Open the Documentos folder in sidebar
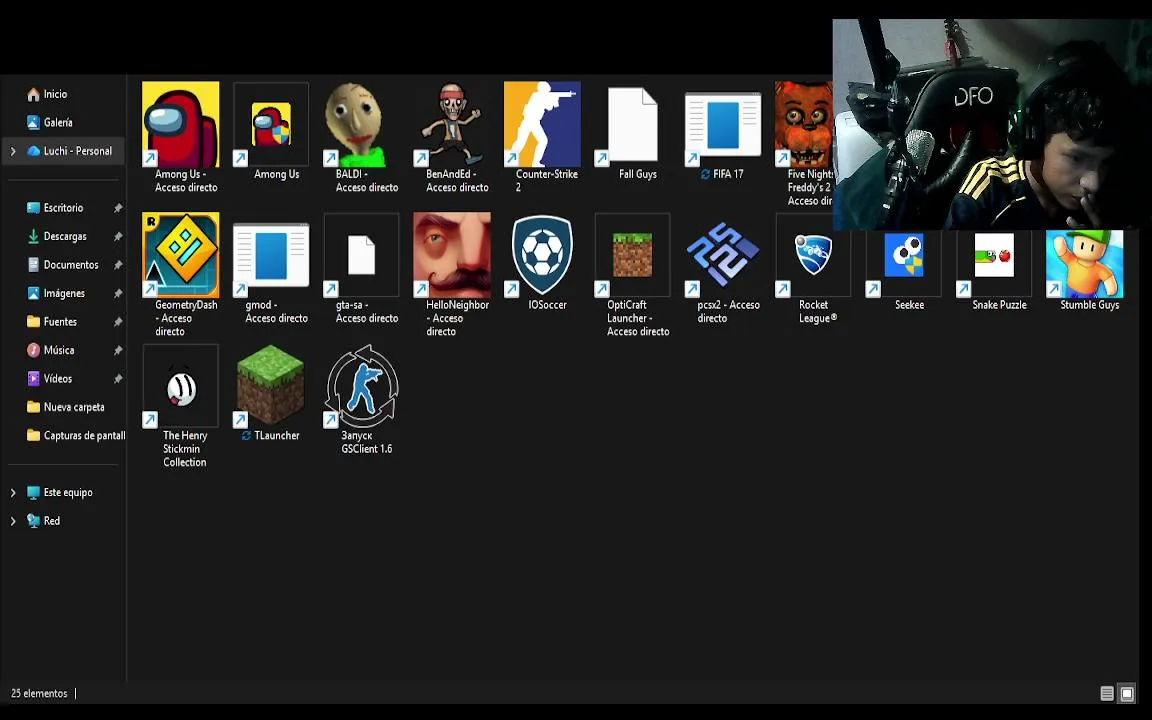Screen dimensions: 1152x720 [71, 264]
